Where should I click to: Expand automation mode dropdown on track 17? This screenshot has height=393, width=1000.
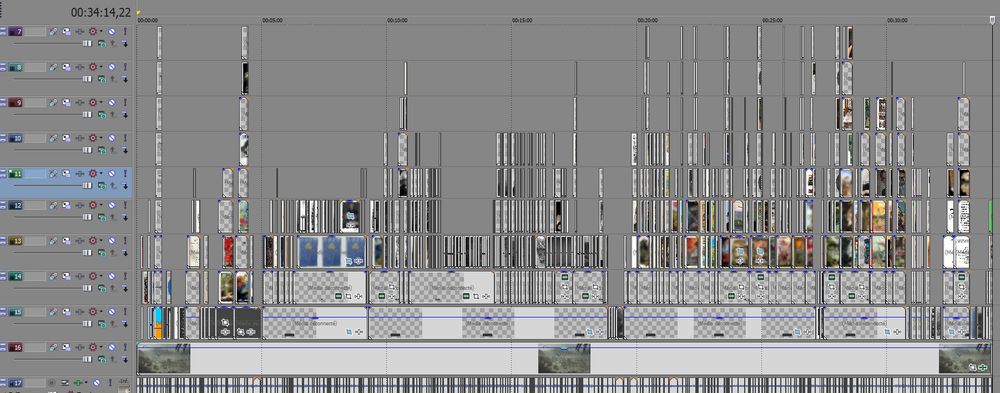tap(86, 382)
